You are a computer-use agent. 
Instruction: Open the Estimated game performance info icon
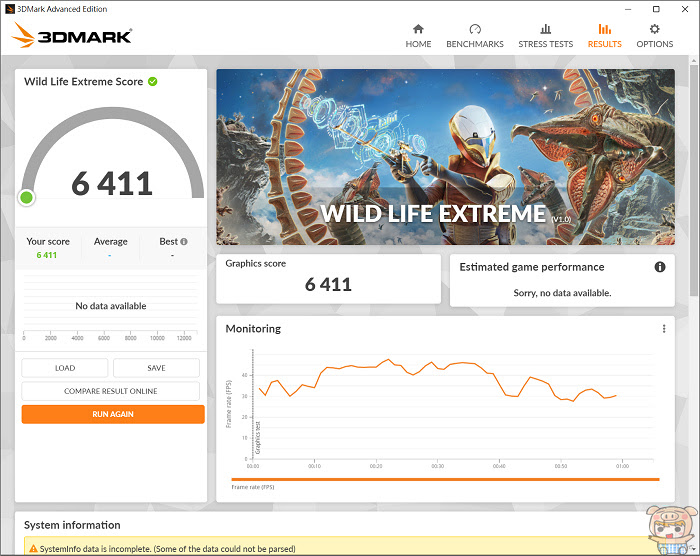point(660,267)
